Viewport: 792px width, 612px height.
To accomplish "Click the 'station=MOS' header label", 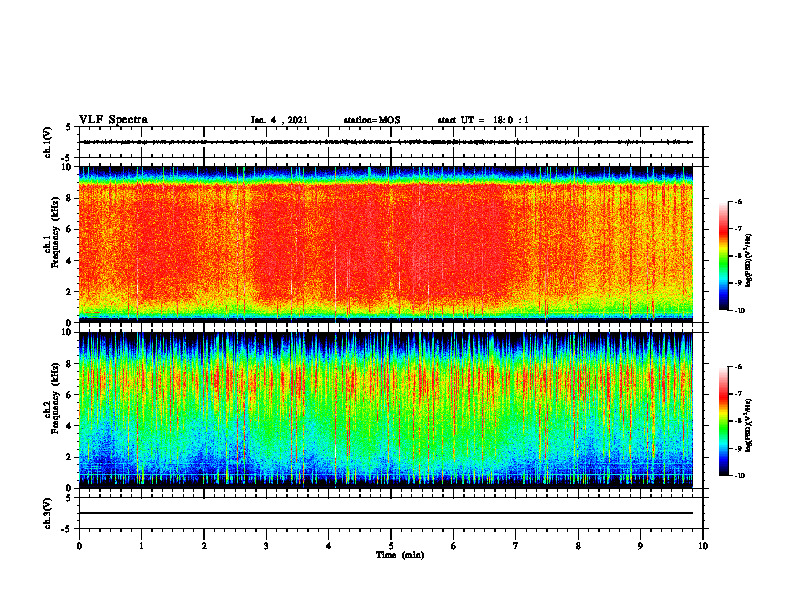I will [372, 120].
